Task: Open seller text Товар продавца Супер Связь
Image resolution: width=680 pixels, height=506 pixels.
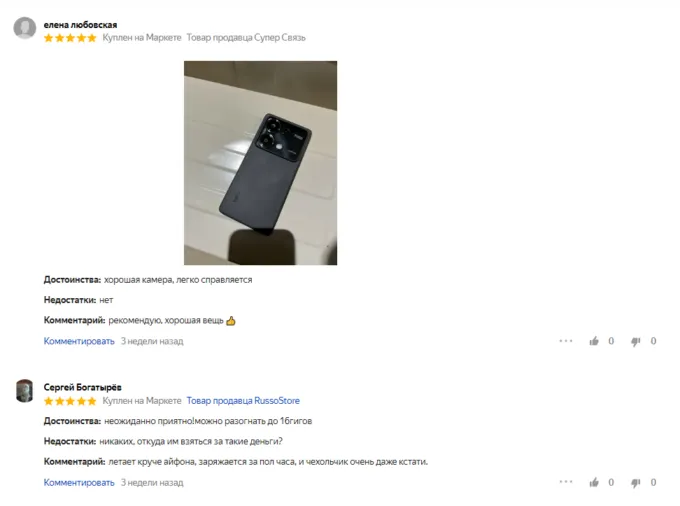Action: coord(246,38)
